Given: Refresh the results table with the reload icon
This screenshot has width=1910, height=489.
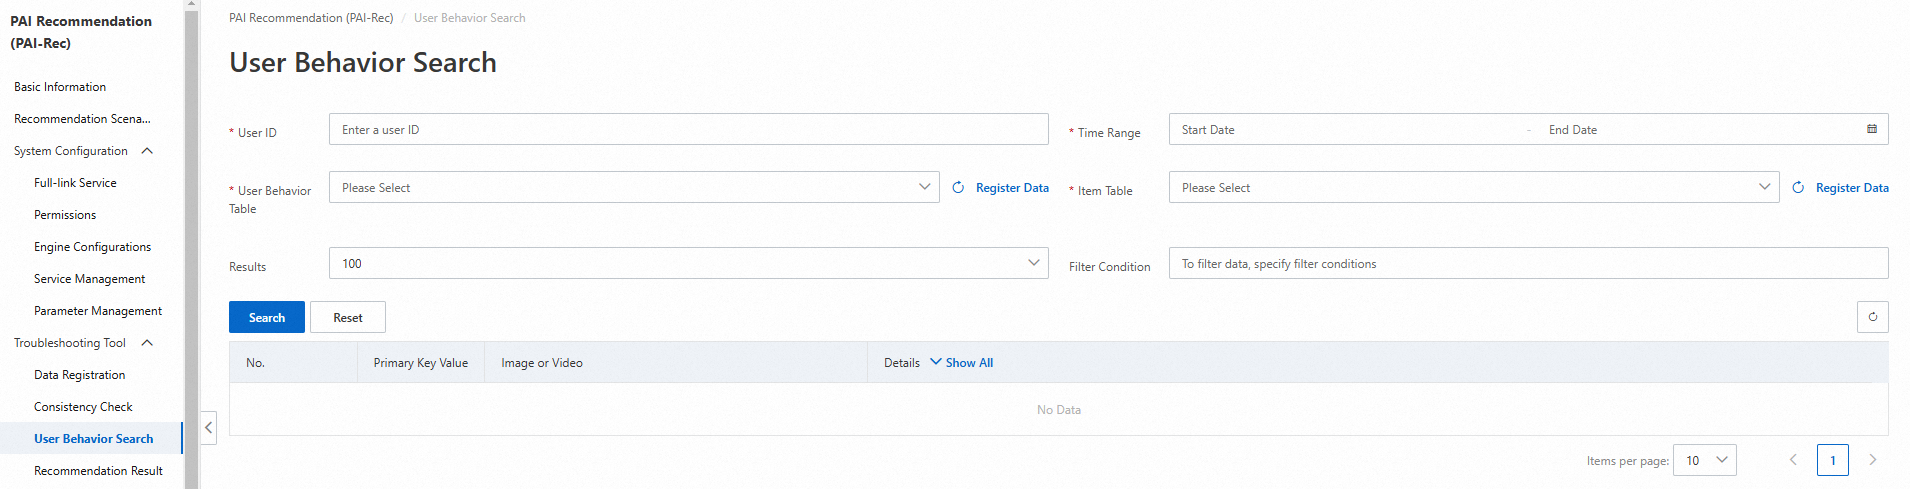Looking at the screenshot, I should (1872, 317).
